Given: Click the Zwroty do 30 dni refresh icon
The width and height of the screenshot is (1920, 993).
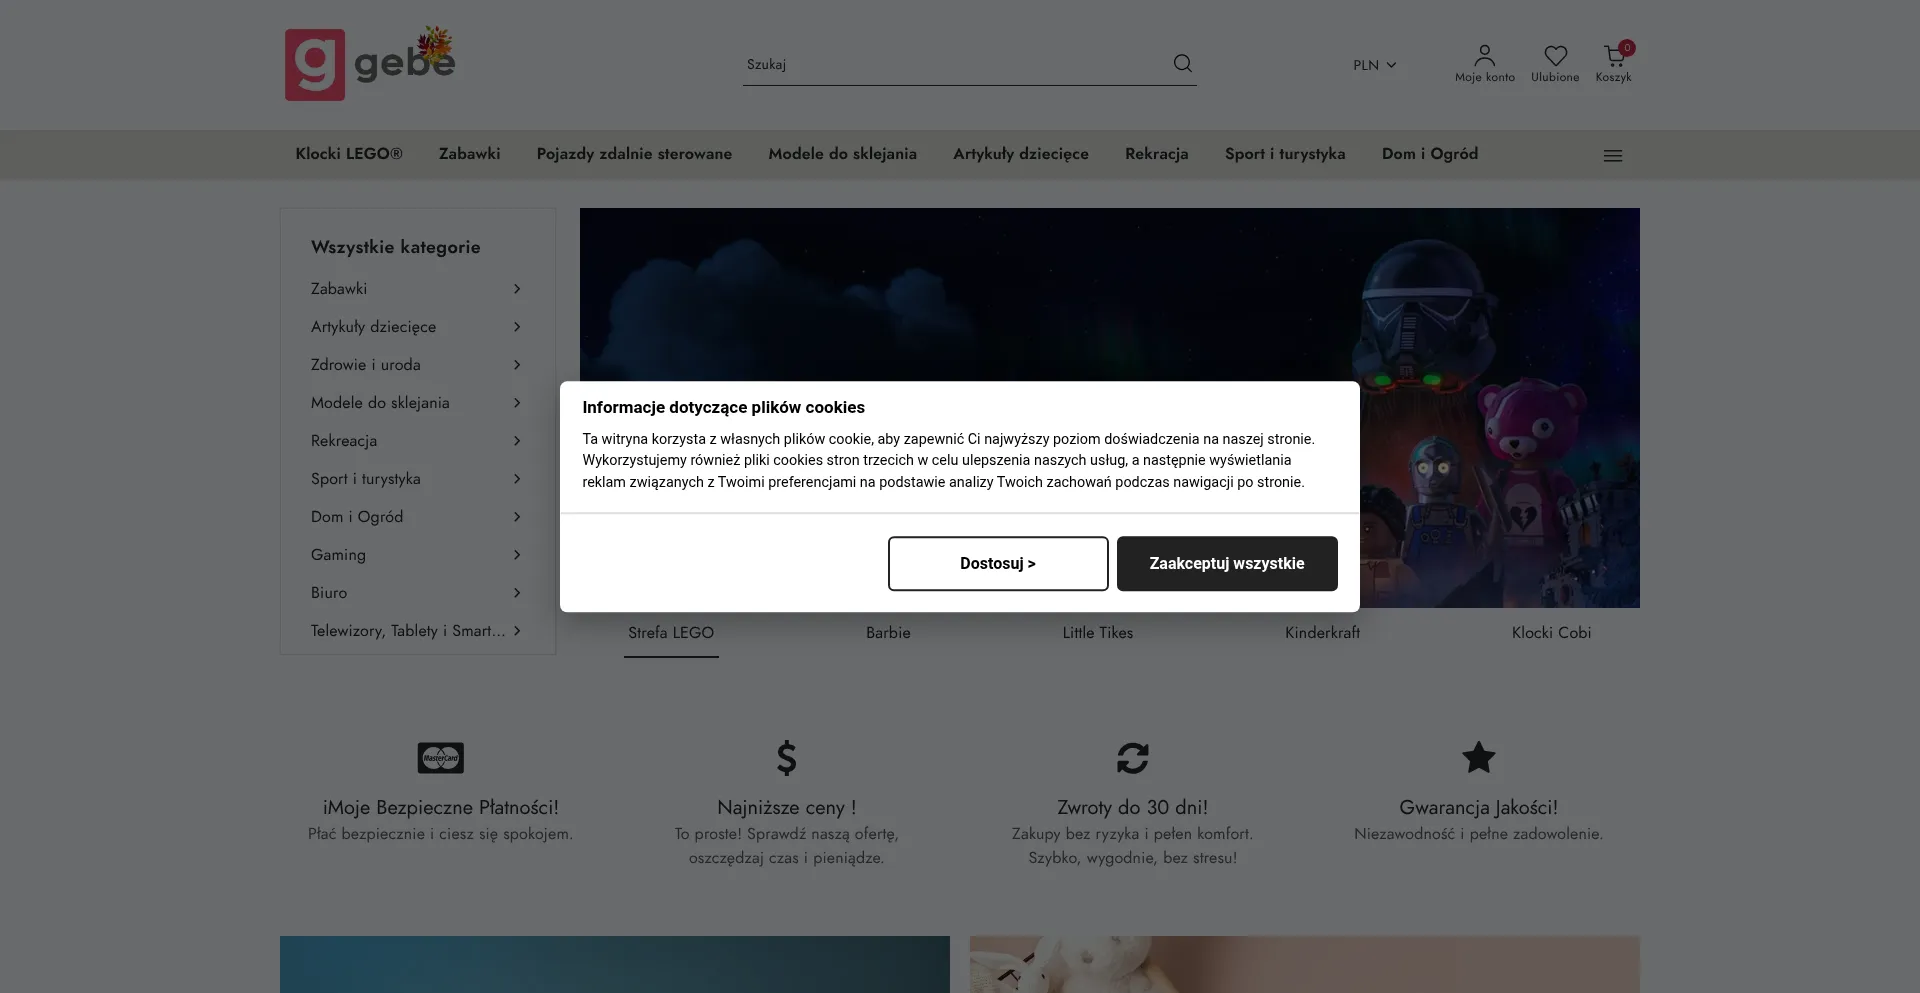Looking at the screenshot, I should (x=1132, y=758).
